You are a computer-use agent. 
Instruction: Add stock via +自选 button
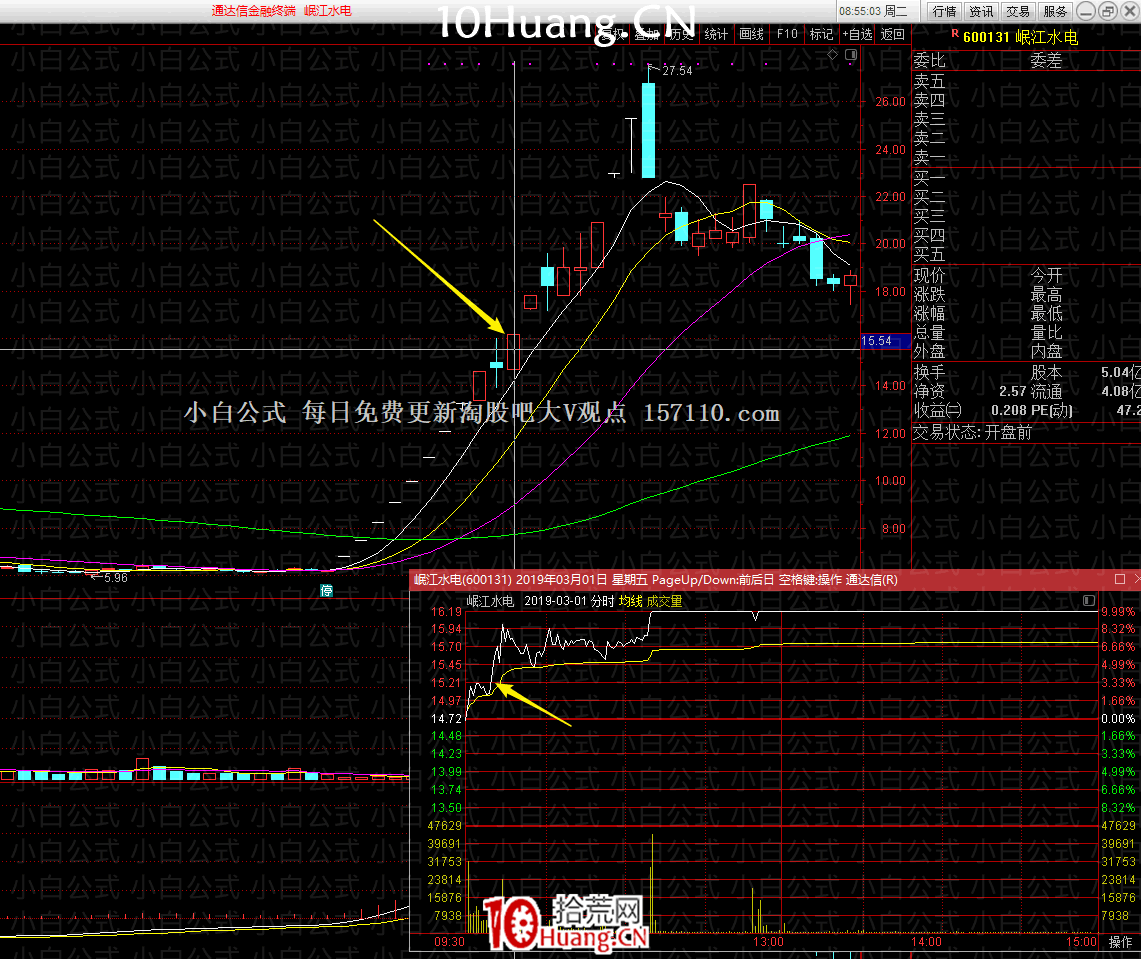(x=858, y=34)
